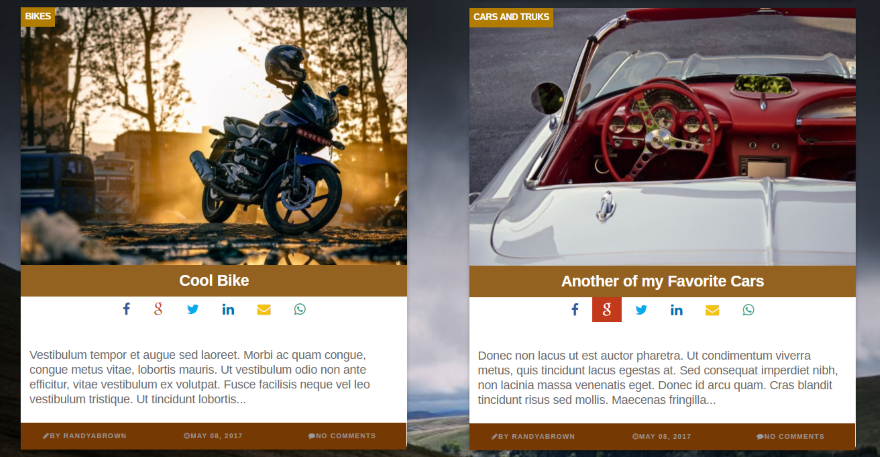
Task: Share Cool Bike post via WhatsApp
Action: (300, 309)
